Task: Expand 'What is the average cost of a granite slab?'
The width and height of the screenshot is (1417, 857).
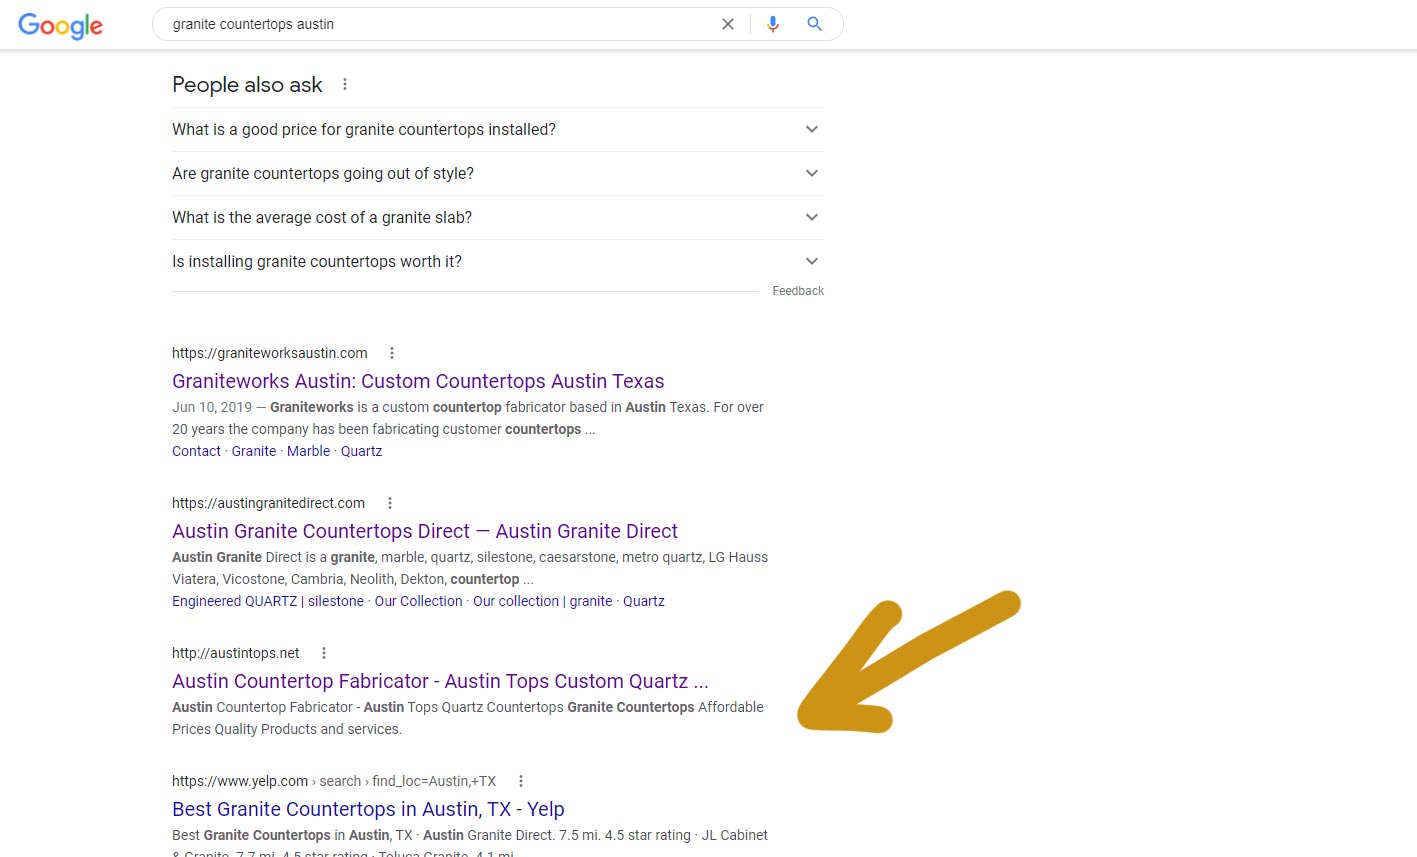Action: coord(498,218)
